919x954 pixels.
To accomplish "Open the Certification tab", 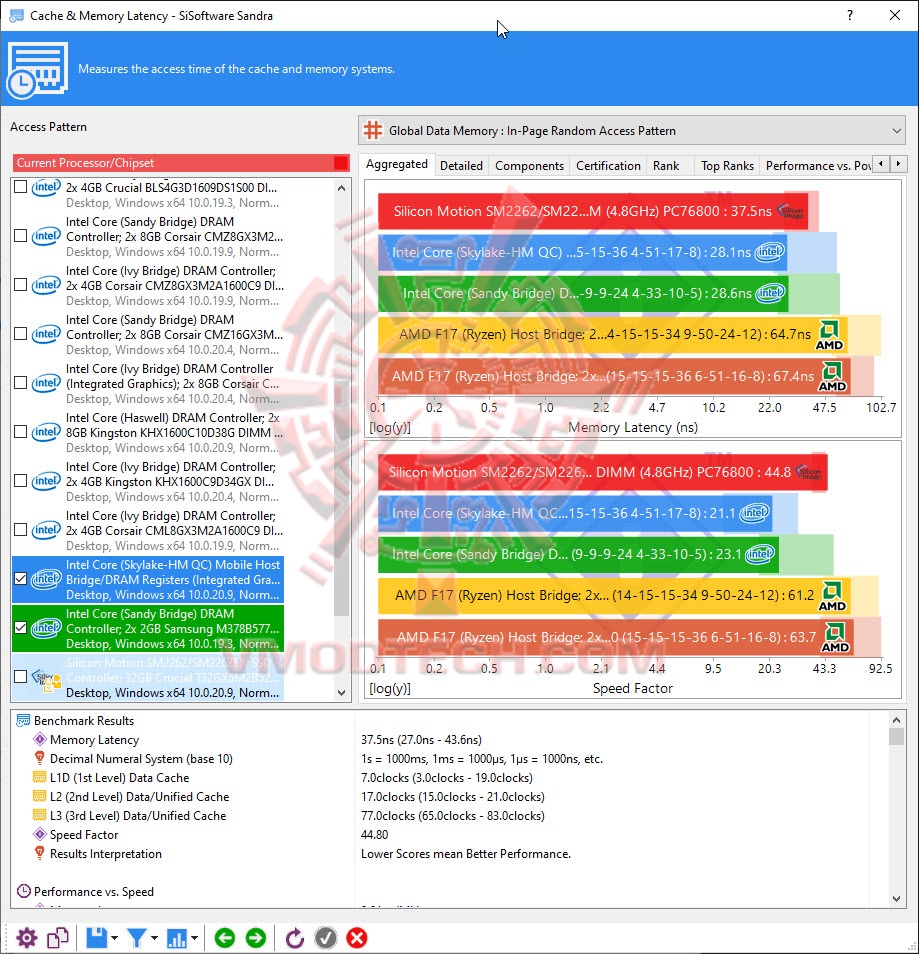I will pos(608,165).
